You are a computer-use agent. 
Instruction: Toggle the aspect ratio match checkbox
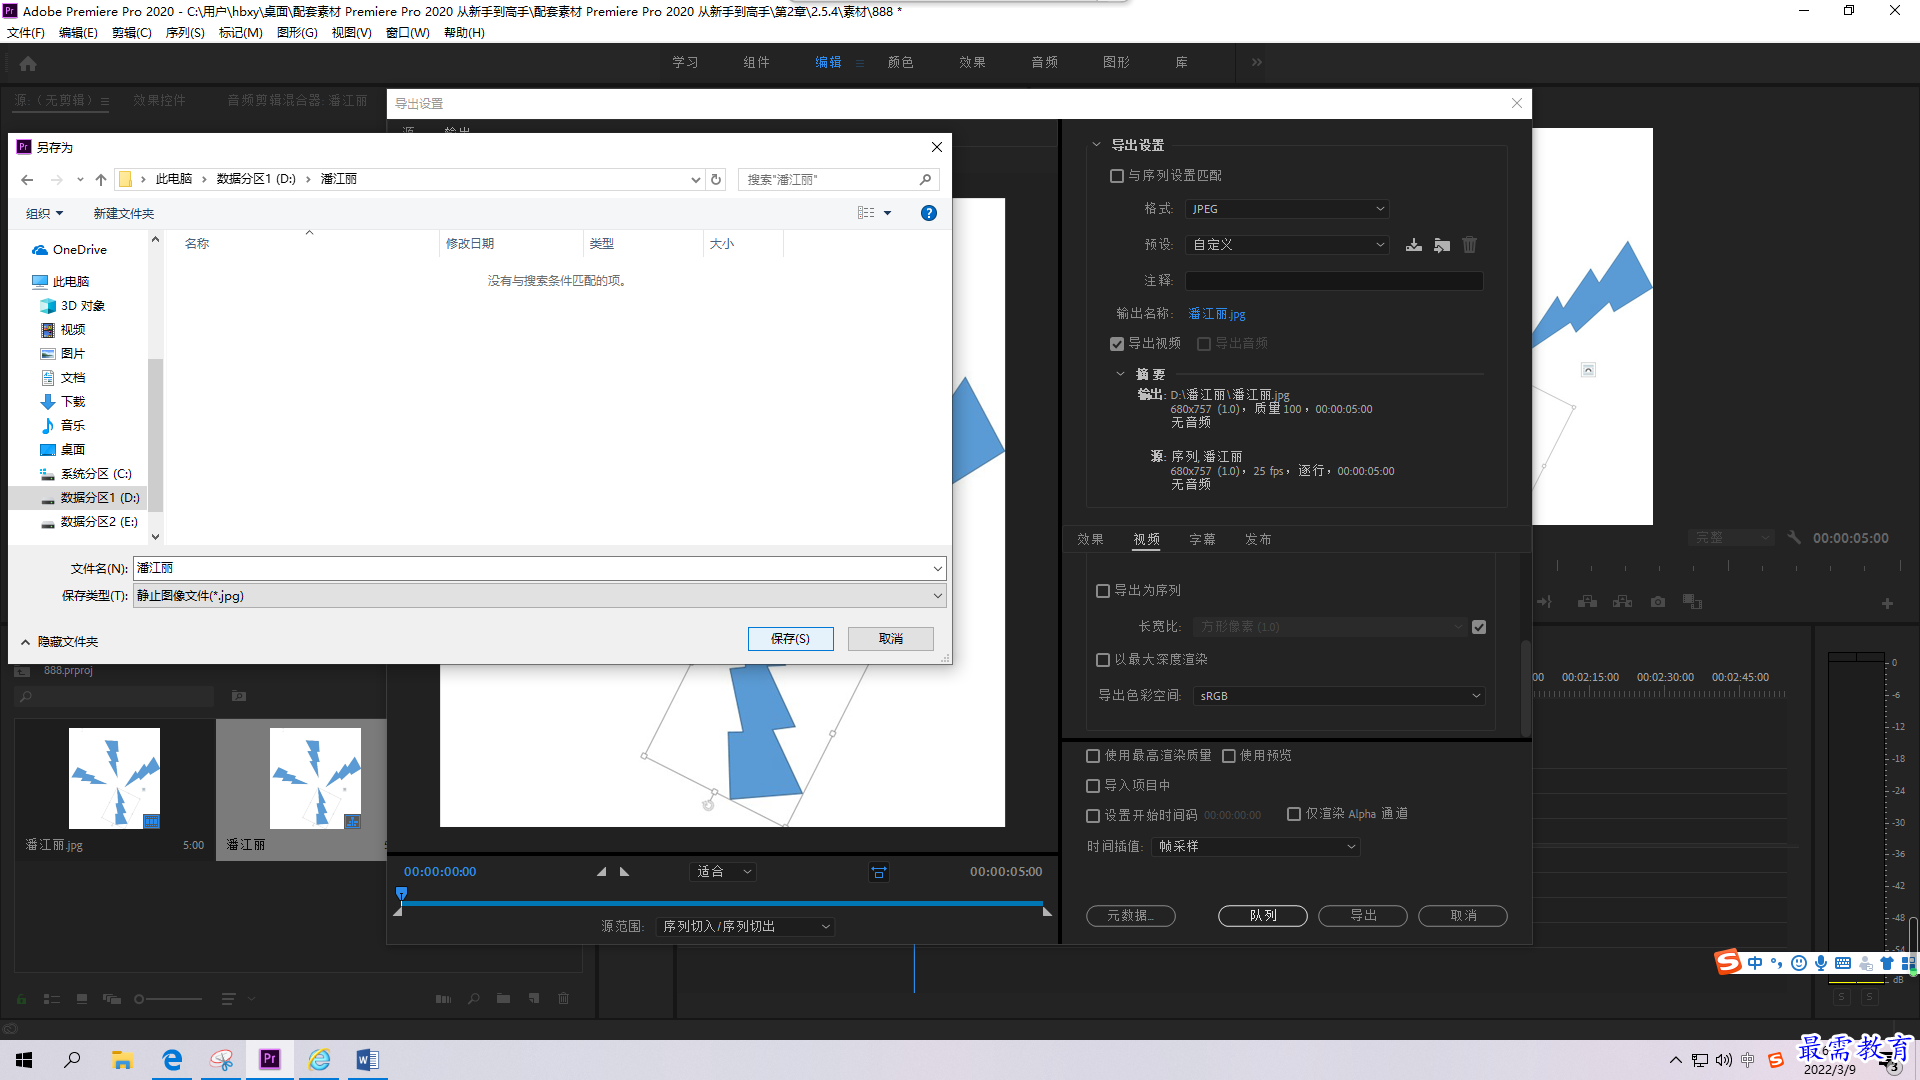pyautogui.click(x=1479, y=627)
